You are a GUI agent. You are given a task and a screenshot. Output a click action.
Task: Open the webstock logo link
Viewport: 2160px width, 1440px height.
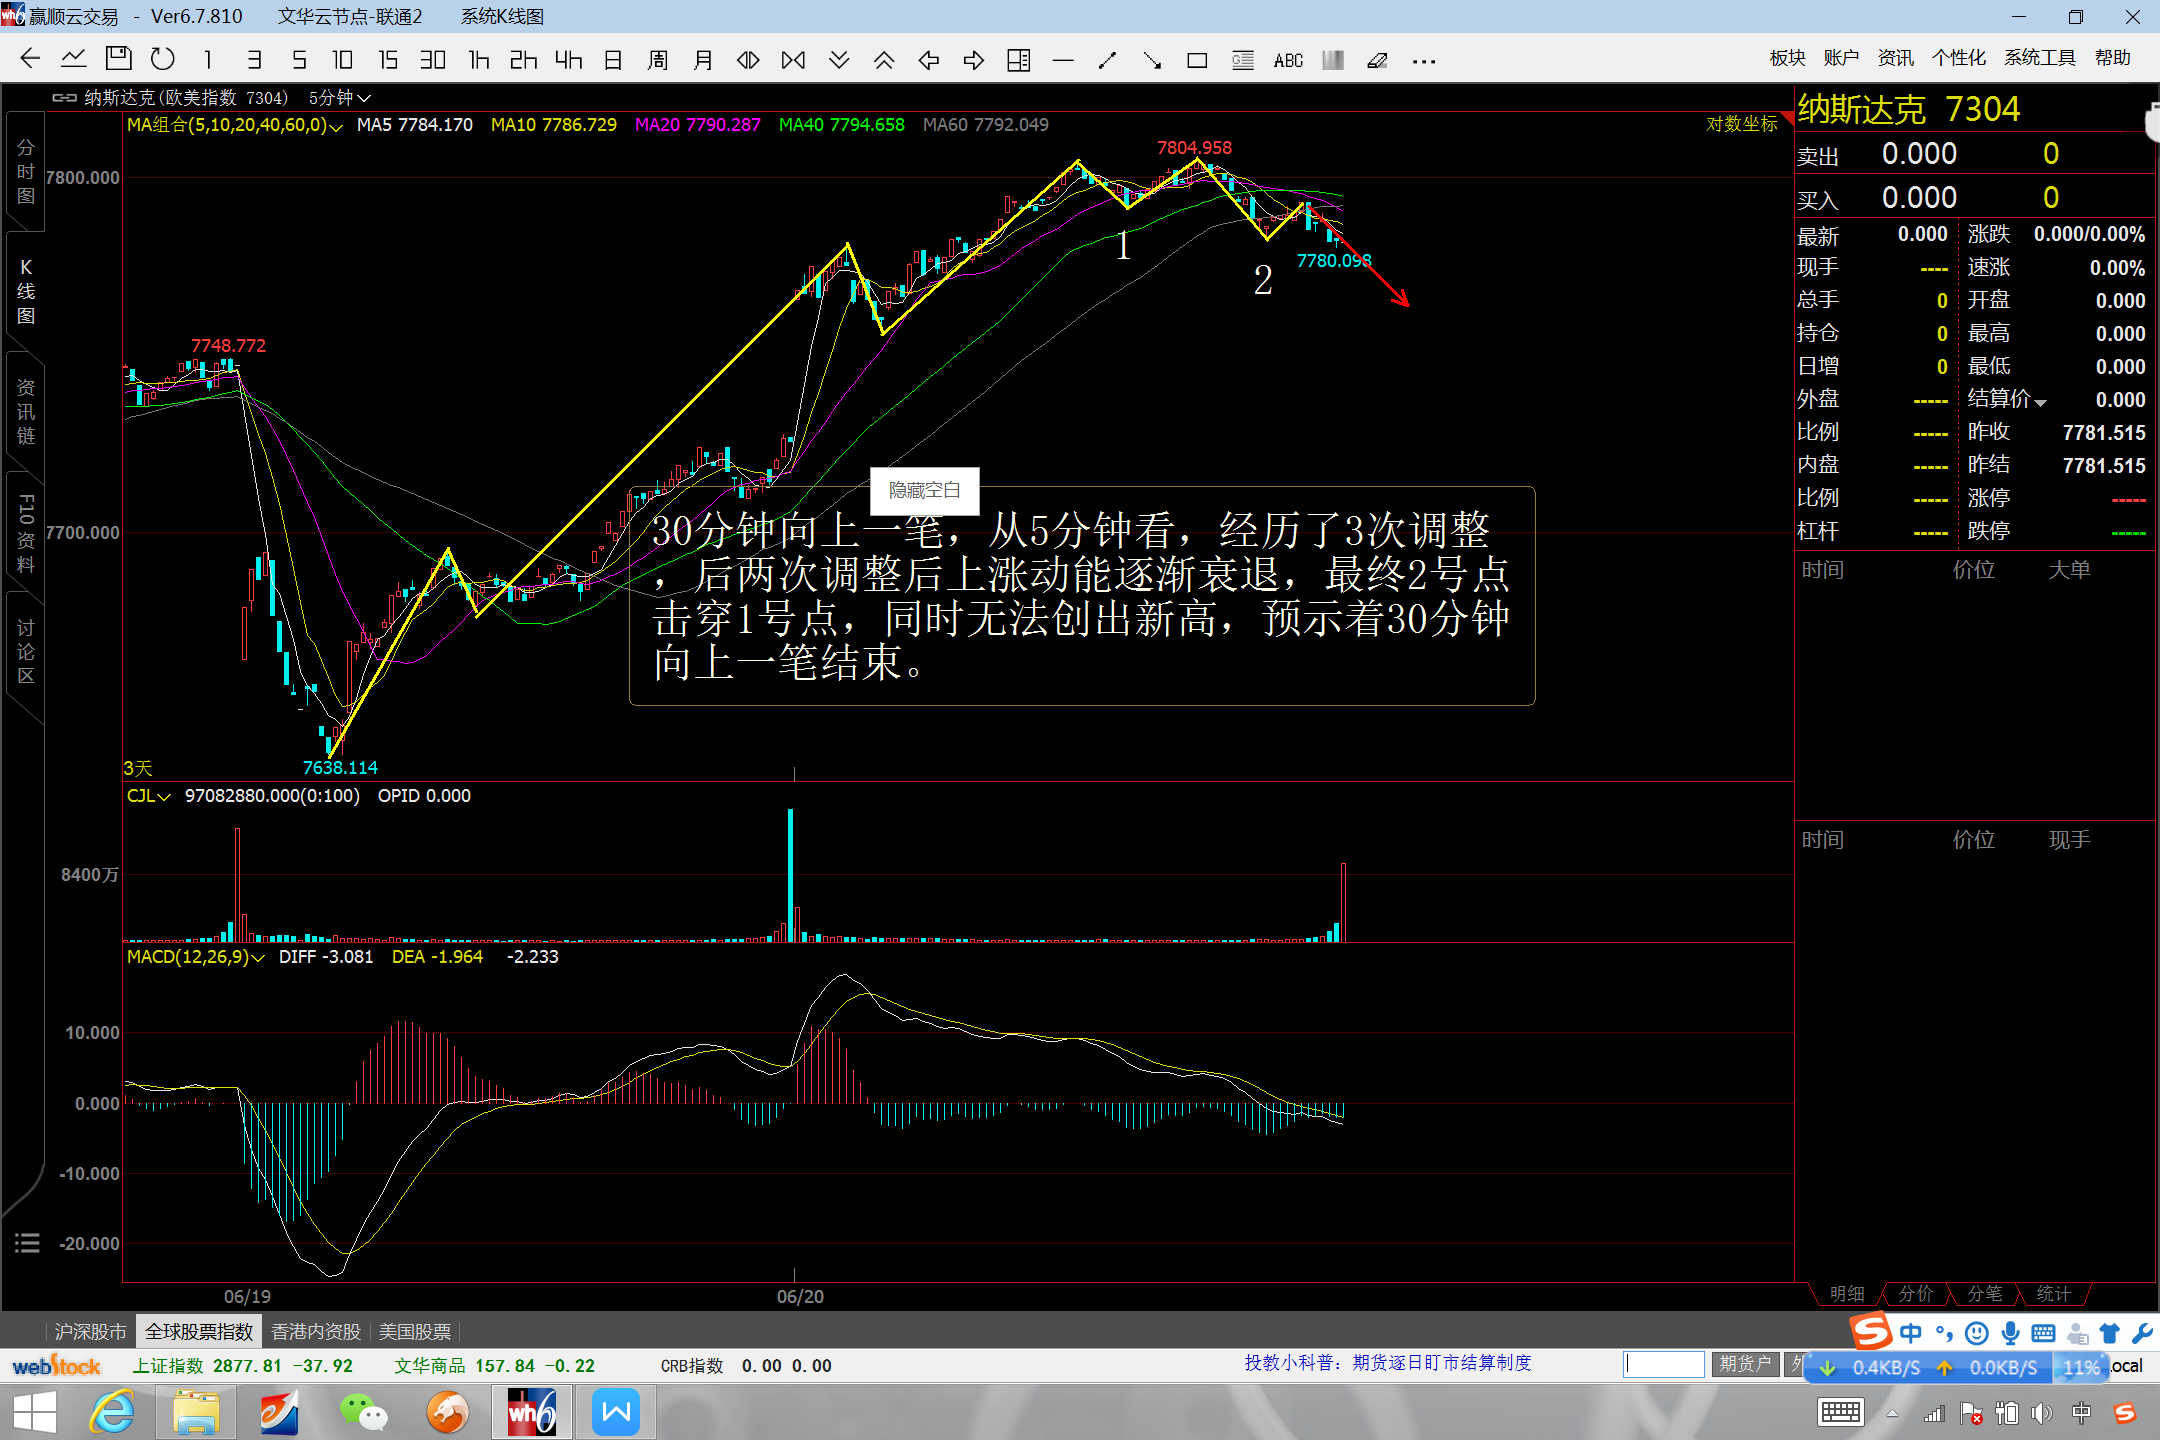coord(56,1366)
